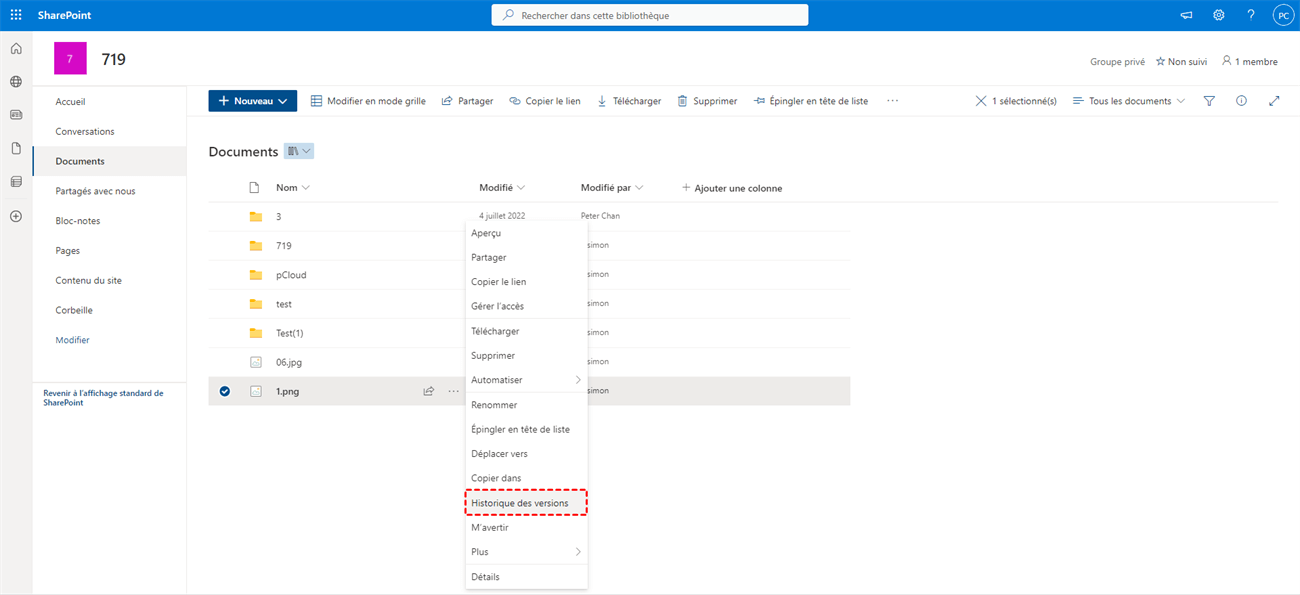Expand content with the full-screen arrows icon

pos(1273,101)
